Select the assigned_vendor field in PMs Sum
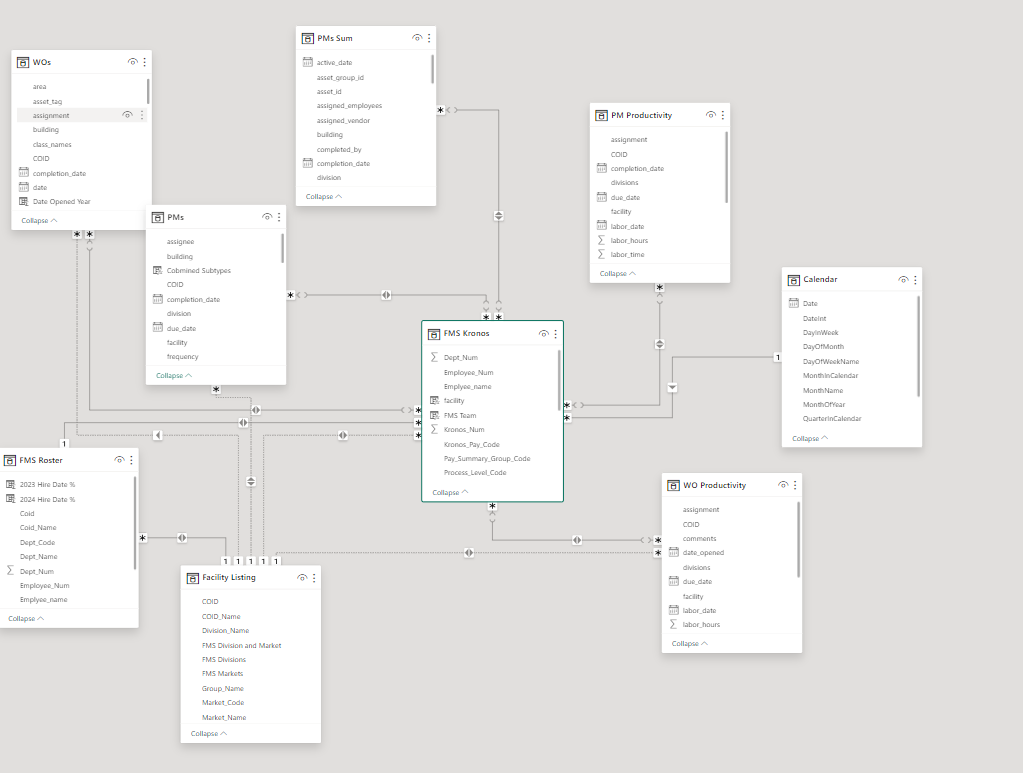This screenshot has height=773, width=1023. [343, 121]
